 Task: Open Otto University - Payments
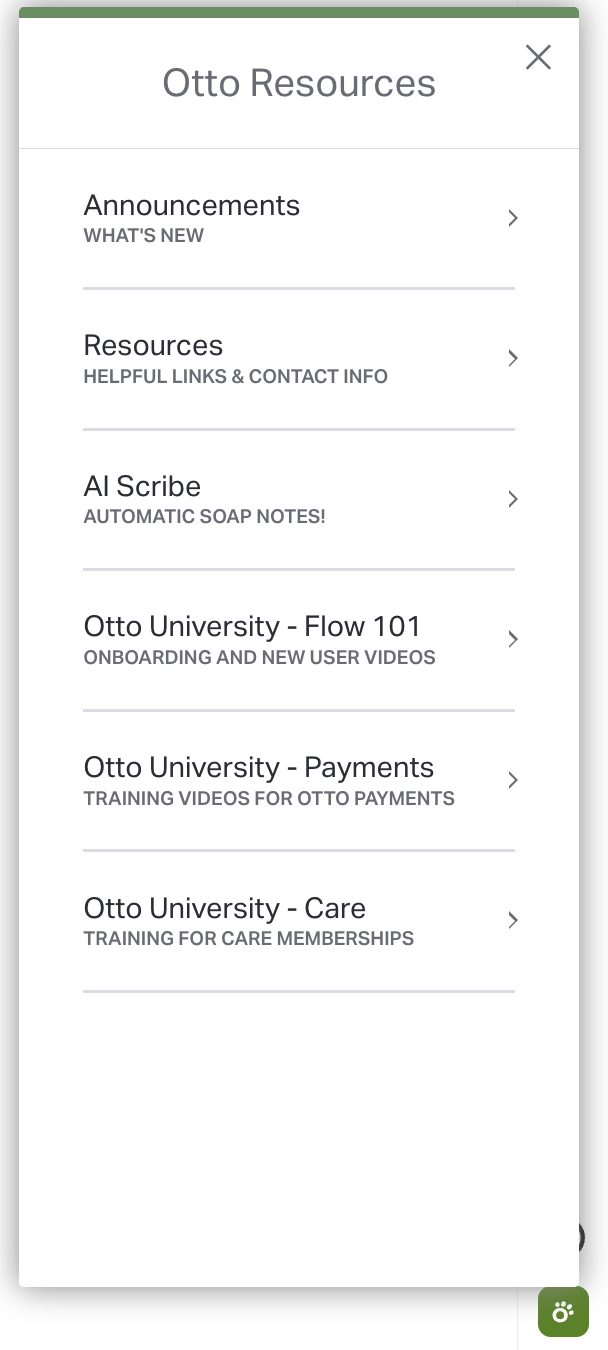pos(299,781)
